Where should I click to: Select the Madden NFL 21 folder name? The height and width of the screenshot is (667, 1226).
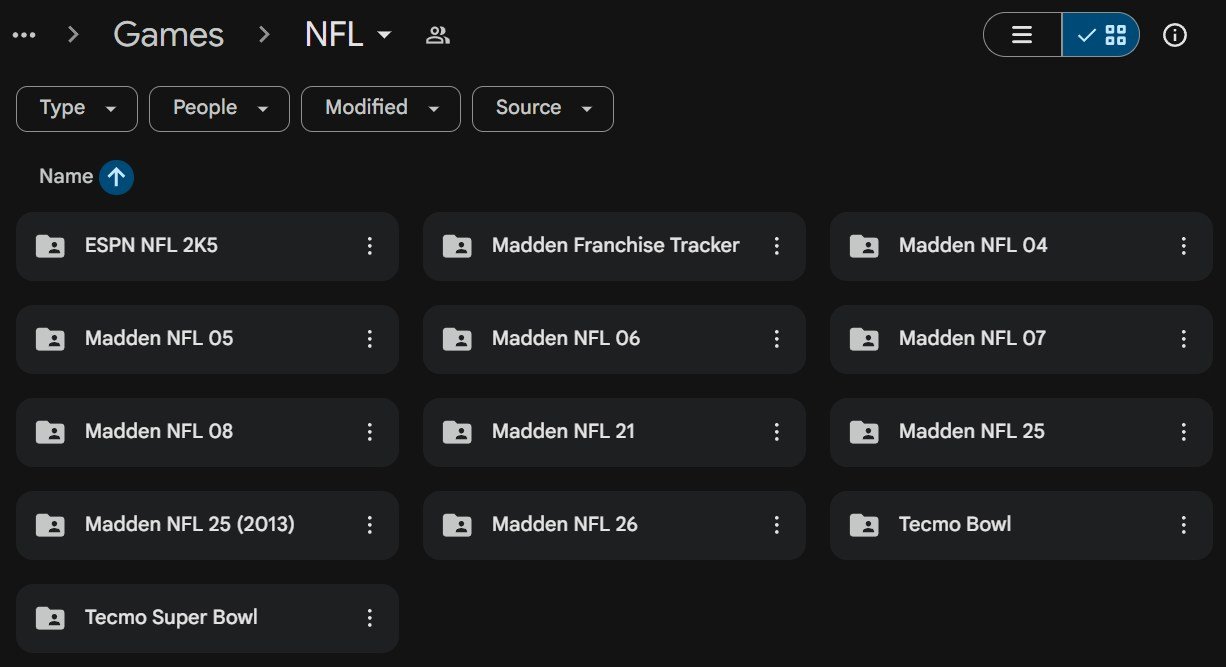pos(563,432)
